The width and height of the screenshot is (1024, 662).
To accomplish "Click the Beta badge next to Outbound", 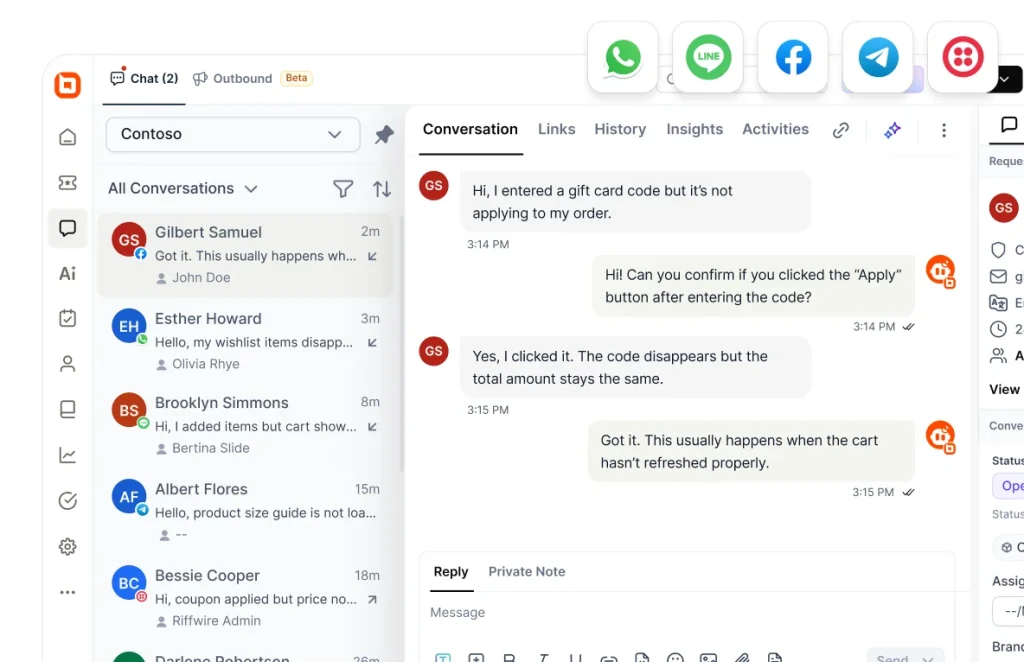I will click(296, 78).
